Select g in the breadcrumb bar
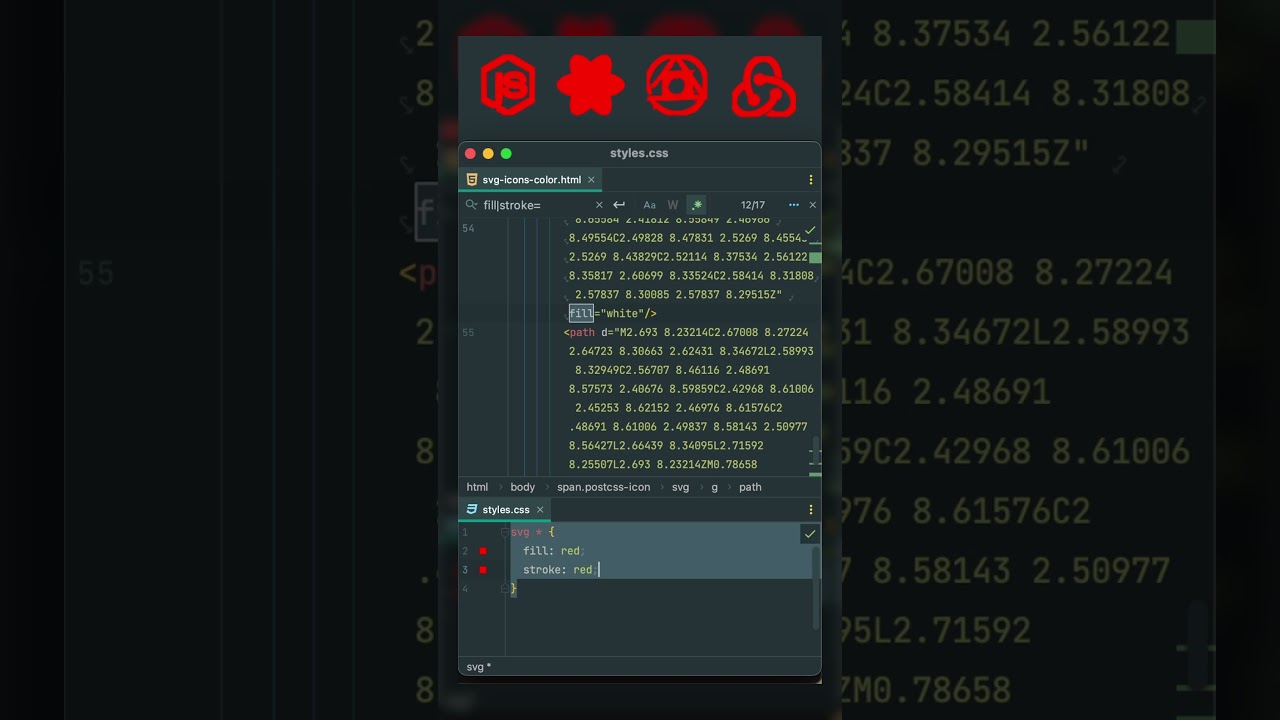Screen dimensions: 1280x720 (714, 487)
